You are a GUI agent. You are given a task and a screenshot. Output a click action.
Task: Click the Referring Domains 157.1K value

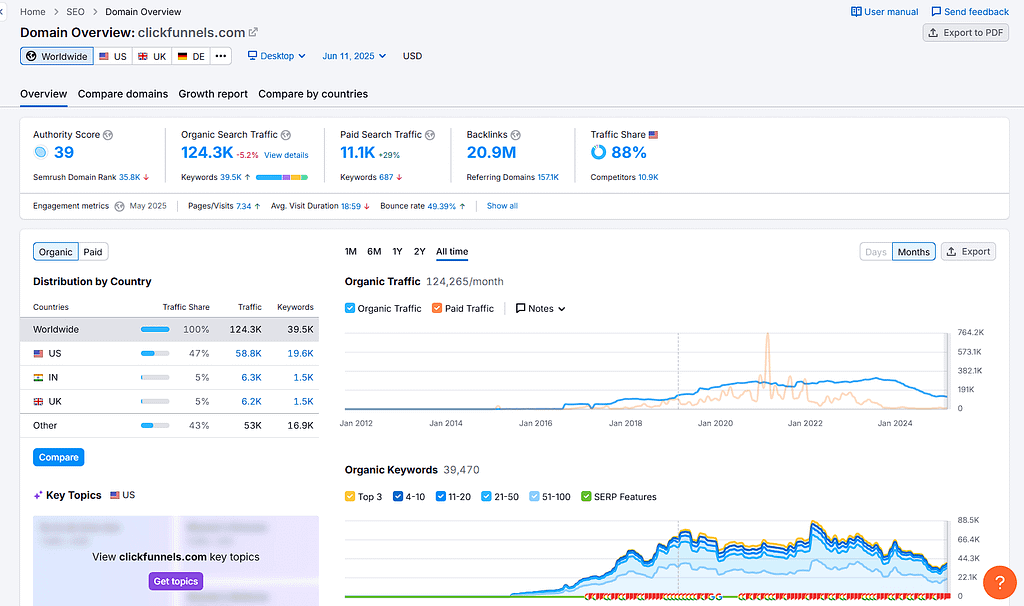548,178
